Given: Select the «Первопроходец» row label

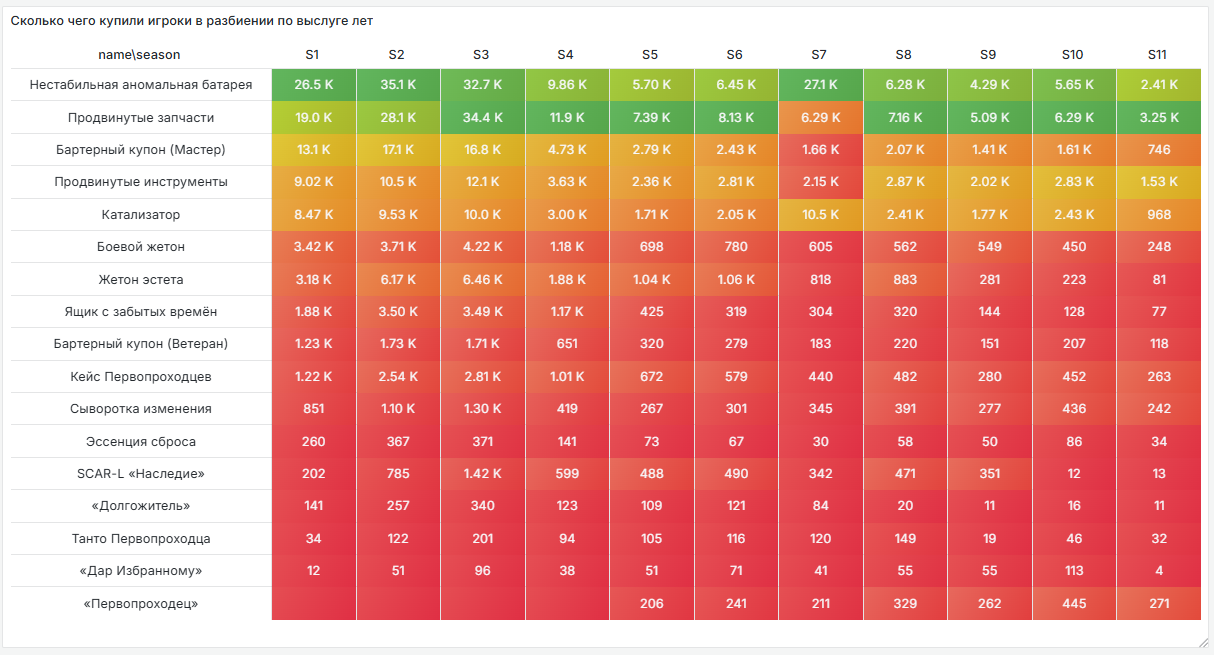Looking at the screenshot, I should coord(141,604).
